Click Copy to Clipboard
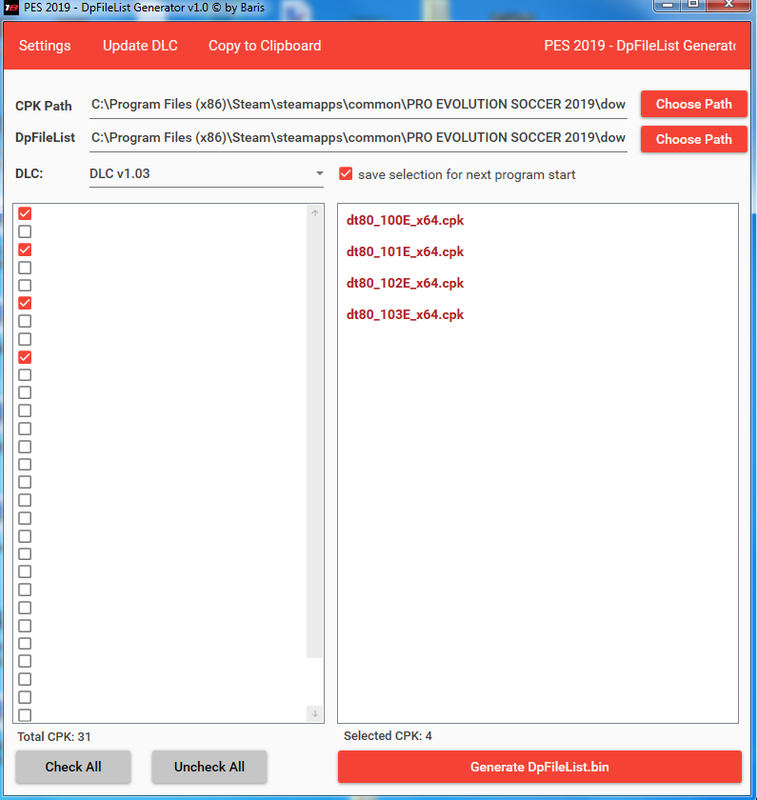757x800 pixels. coord(264,46)
